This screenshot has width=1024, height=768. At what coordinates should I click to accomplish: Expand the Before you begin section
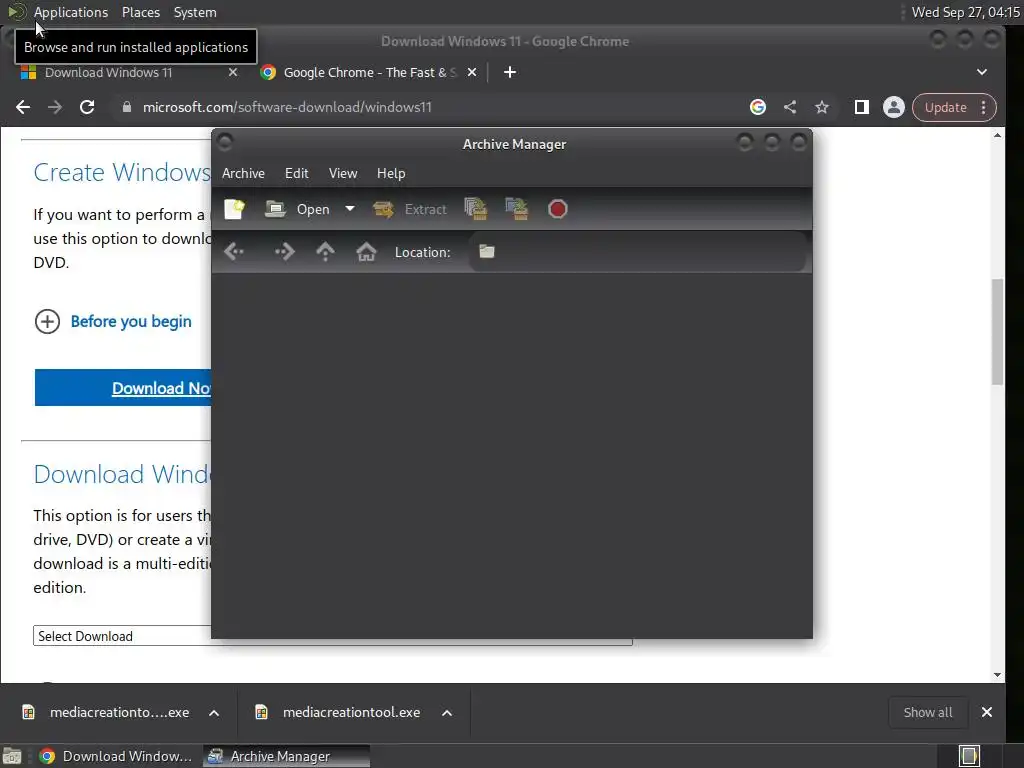pyautogui.click(x=113, y=321)
